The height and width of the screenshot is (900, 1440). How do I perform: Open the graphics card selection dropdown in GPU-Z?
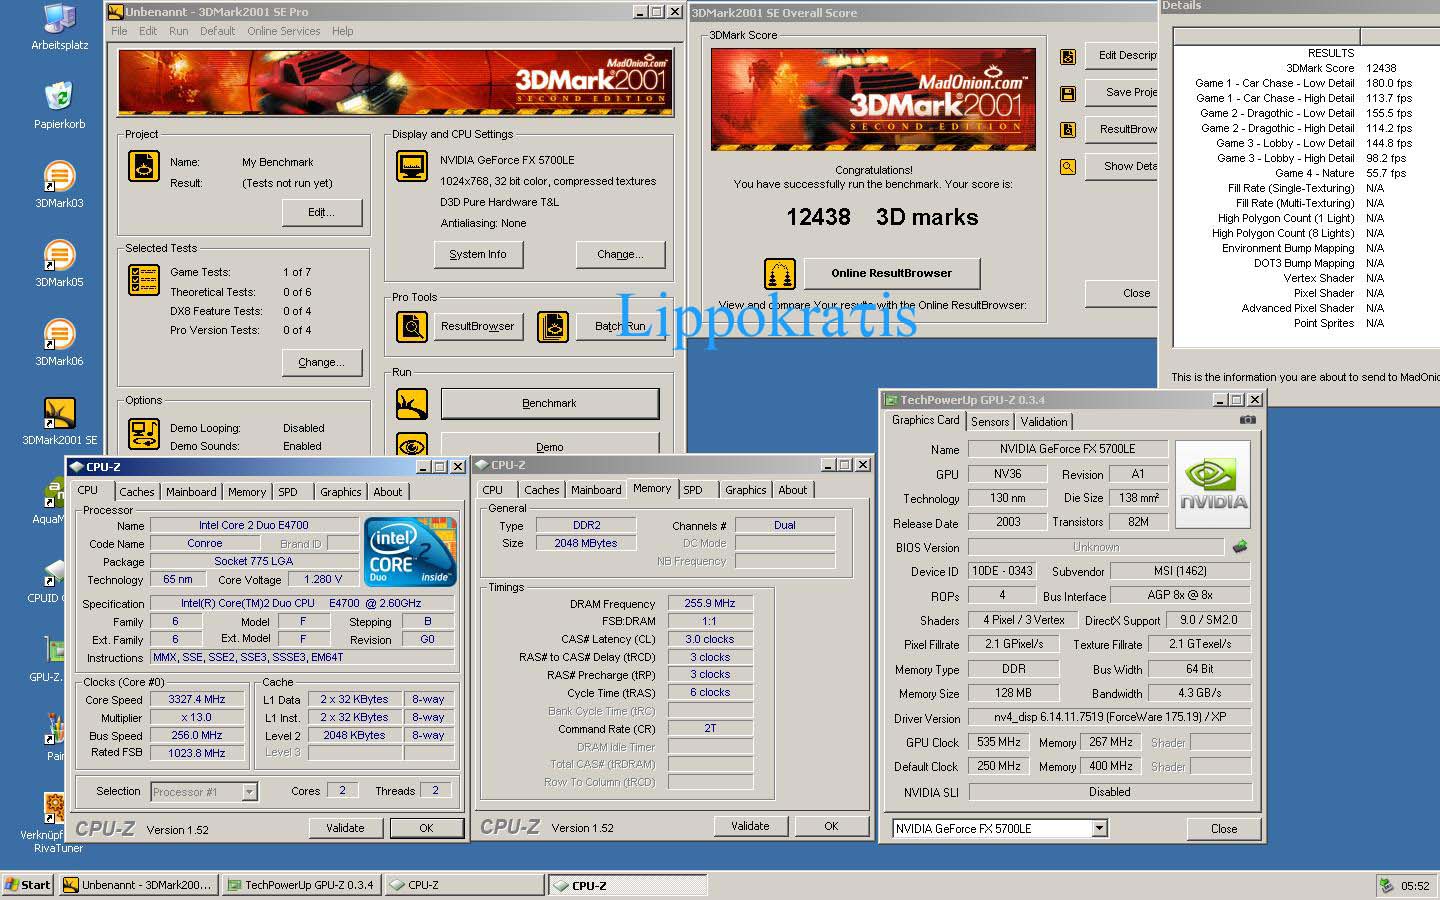click(x=1100, y=828)
